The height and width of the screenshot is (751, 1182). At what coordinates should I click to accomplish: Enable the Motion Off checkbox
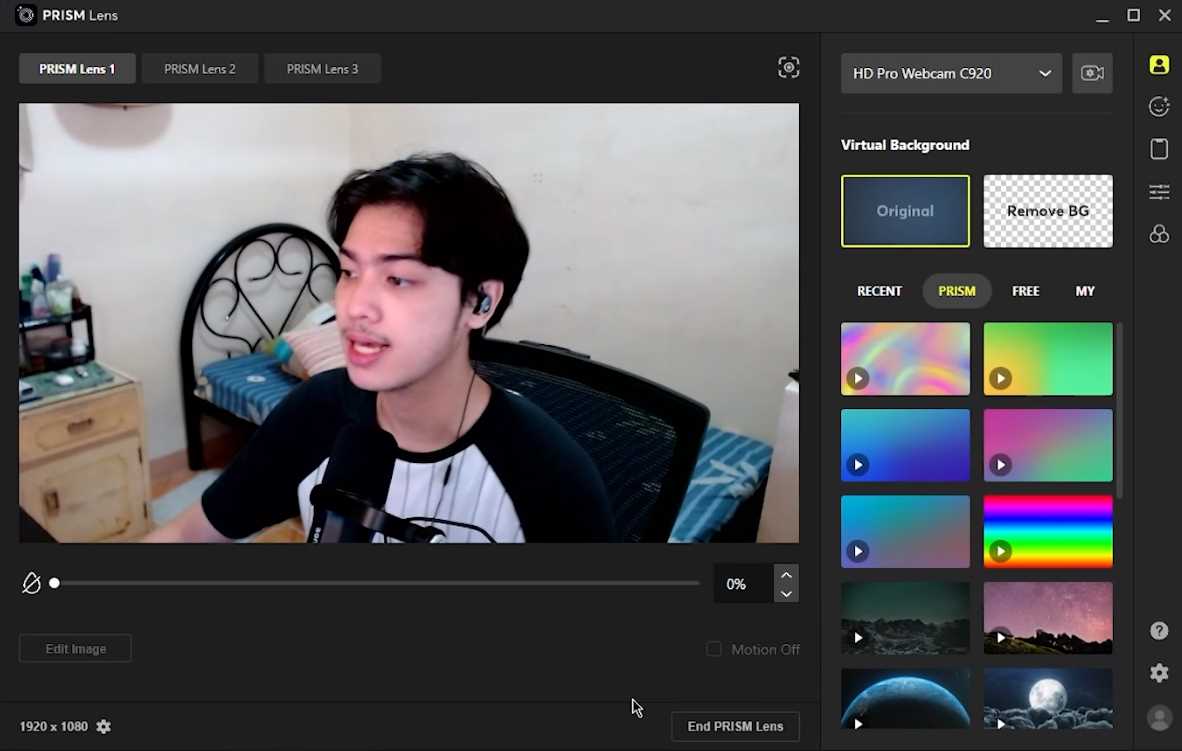click(714, 649)
